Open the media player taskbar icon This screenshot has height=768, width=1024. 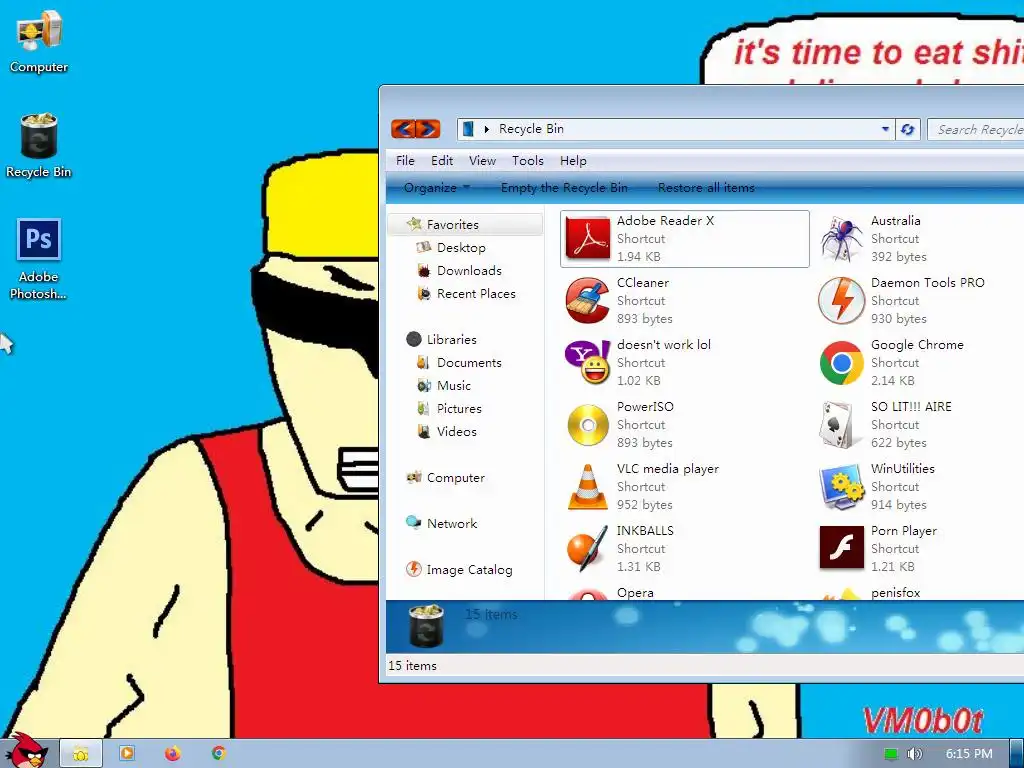pyautogui.click(x=127, y=753)
